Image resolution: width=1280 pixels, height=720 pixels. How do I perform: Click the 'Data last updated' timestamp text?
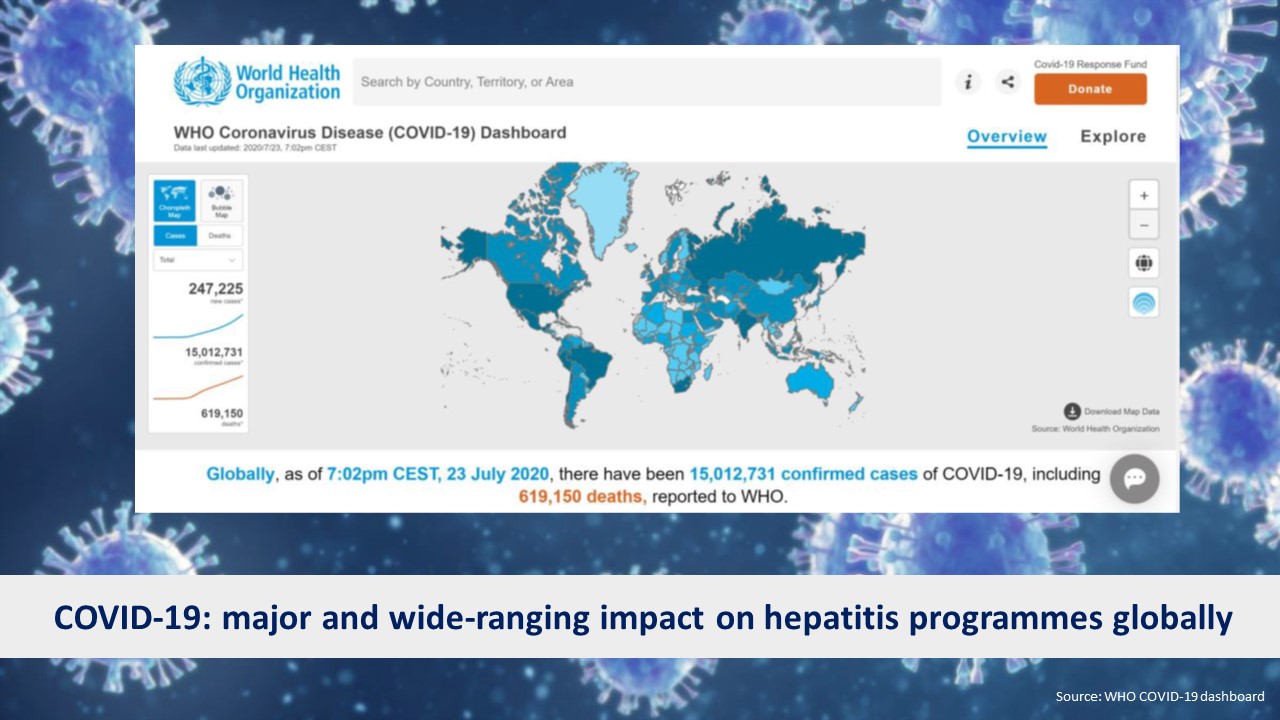[x=255, y=148]
